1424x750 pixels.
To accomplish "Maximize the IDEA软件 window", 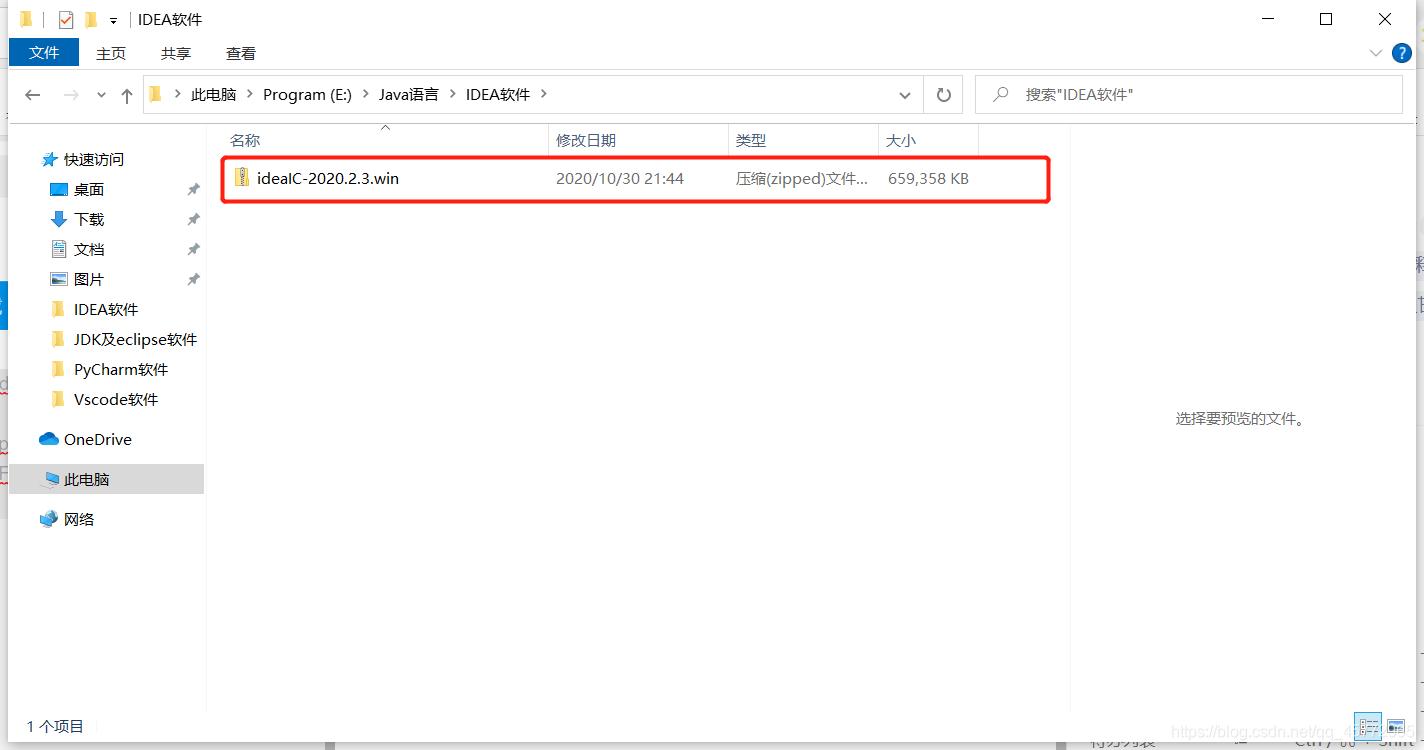I will [1326, 19].
